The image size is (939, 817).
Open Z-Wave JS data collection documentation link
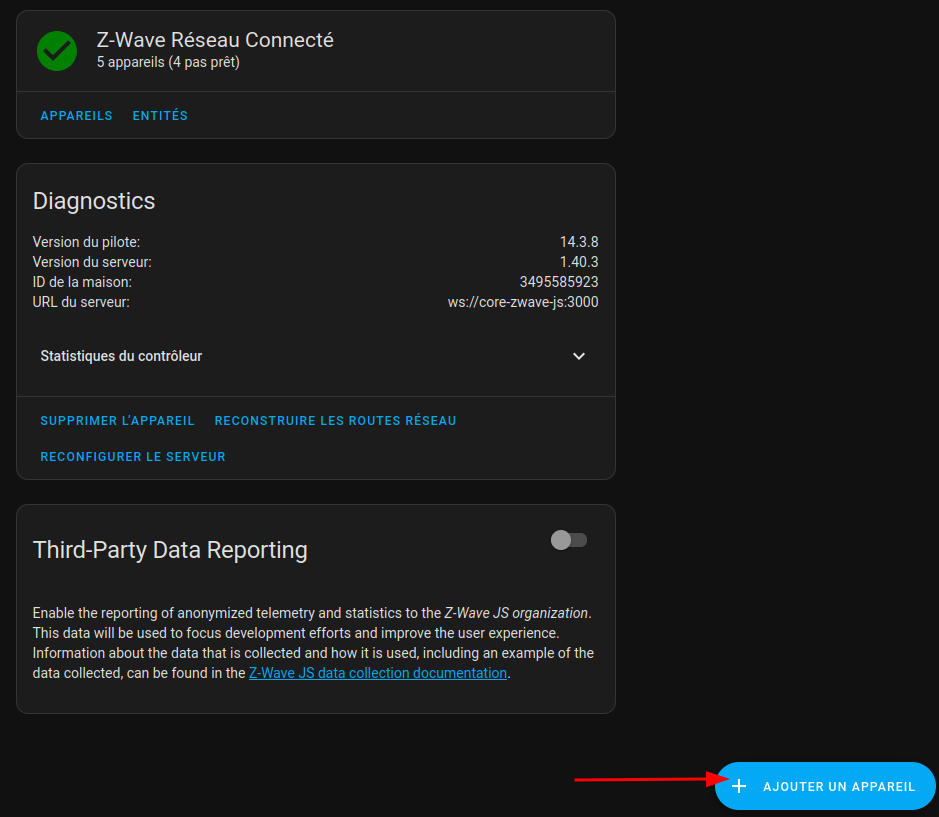(378, 673)
